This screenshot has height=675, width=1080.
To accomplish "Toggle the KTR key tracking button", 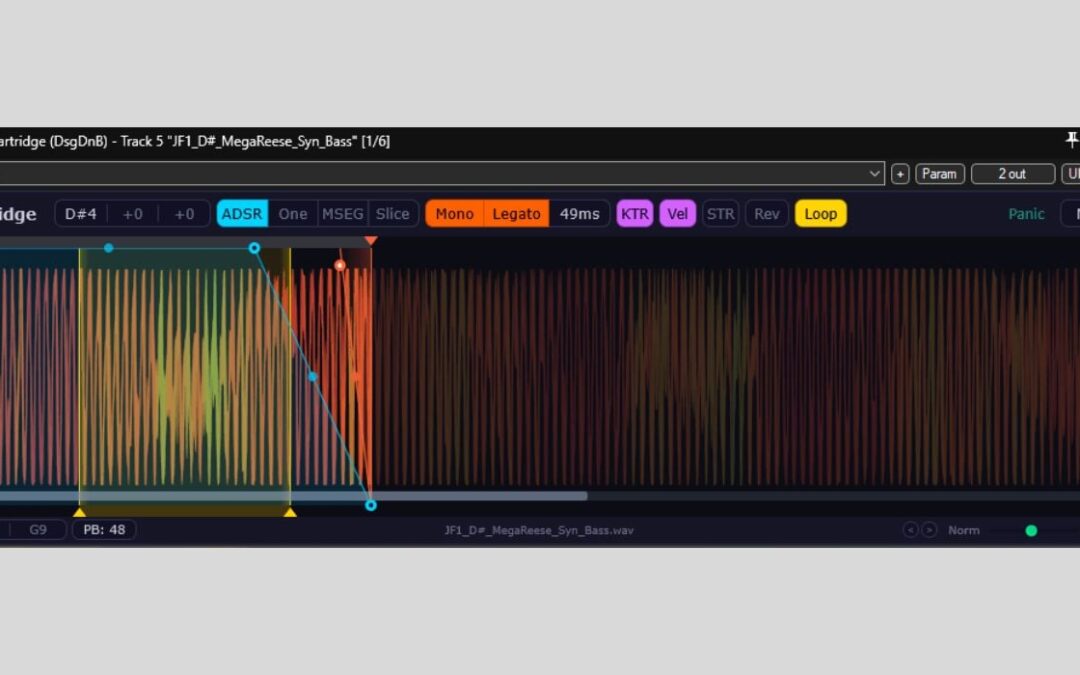I will pyautogui.click(x=634, y=214).
